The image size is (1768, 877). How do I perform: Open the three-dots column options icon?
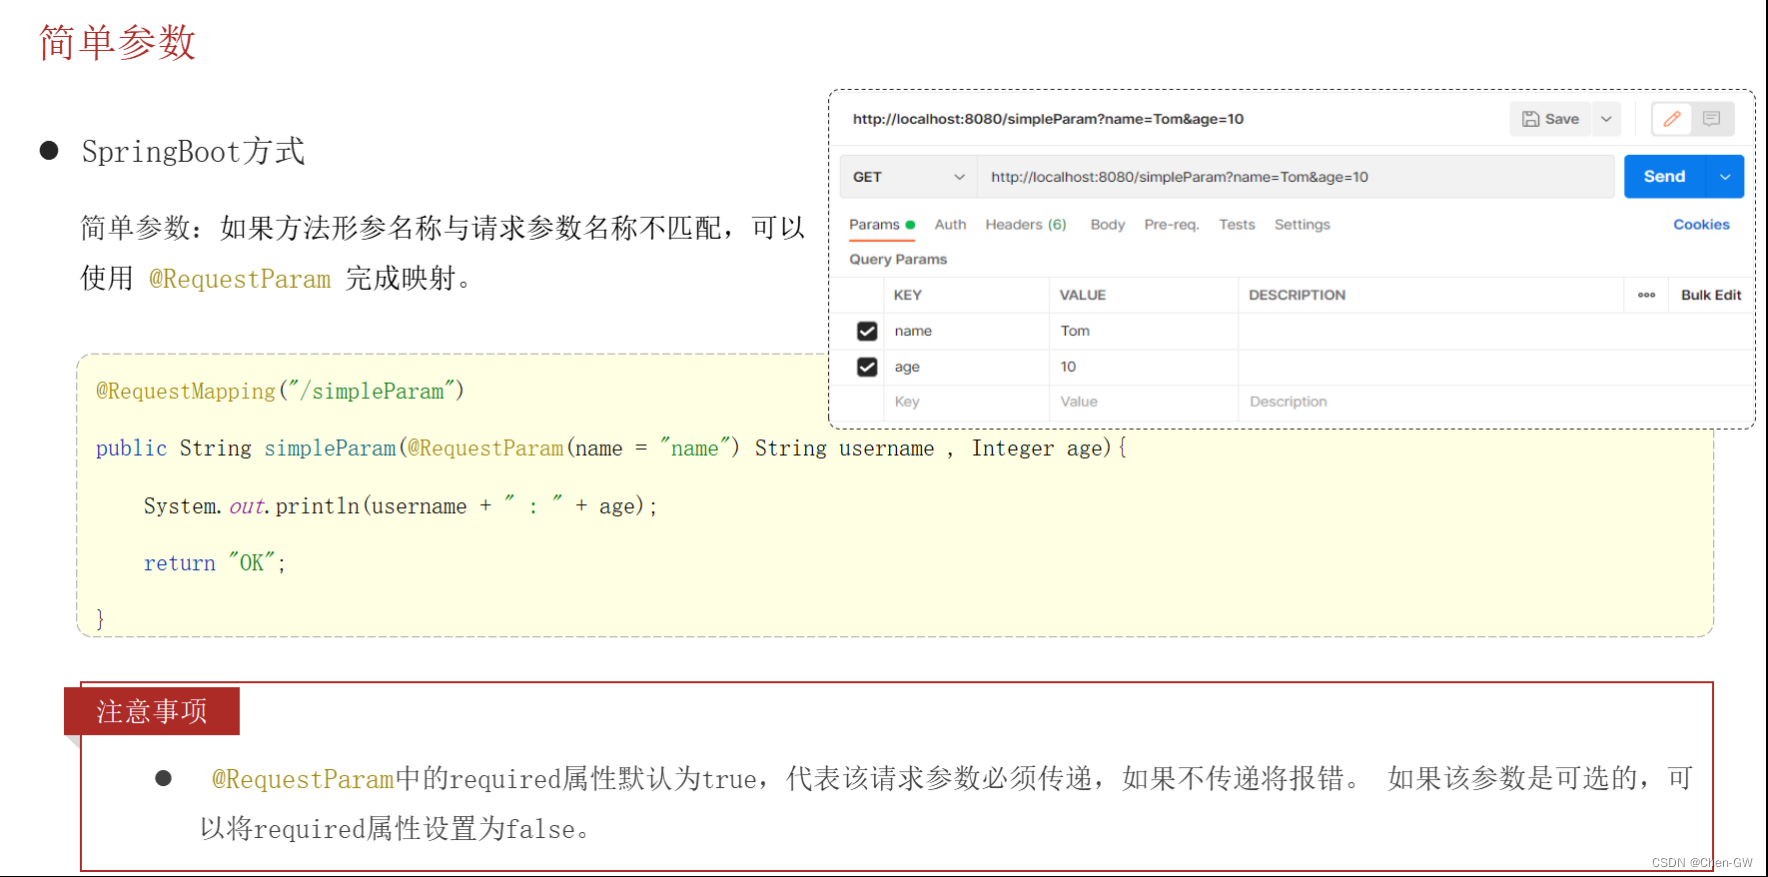click(x=1646, y=295)
